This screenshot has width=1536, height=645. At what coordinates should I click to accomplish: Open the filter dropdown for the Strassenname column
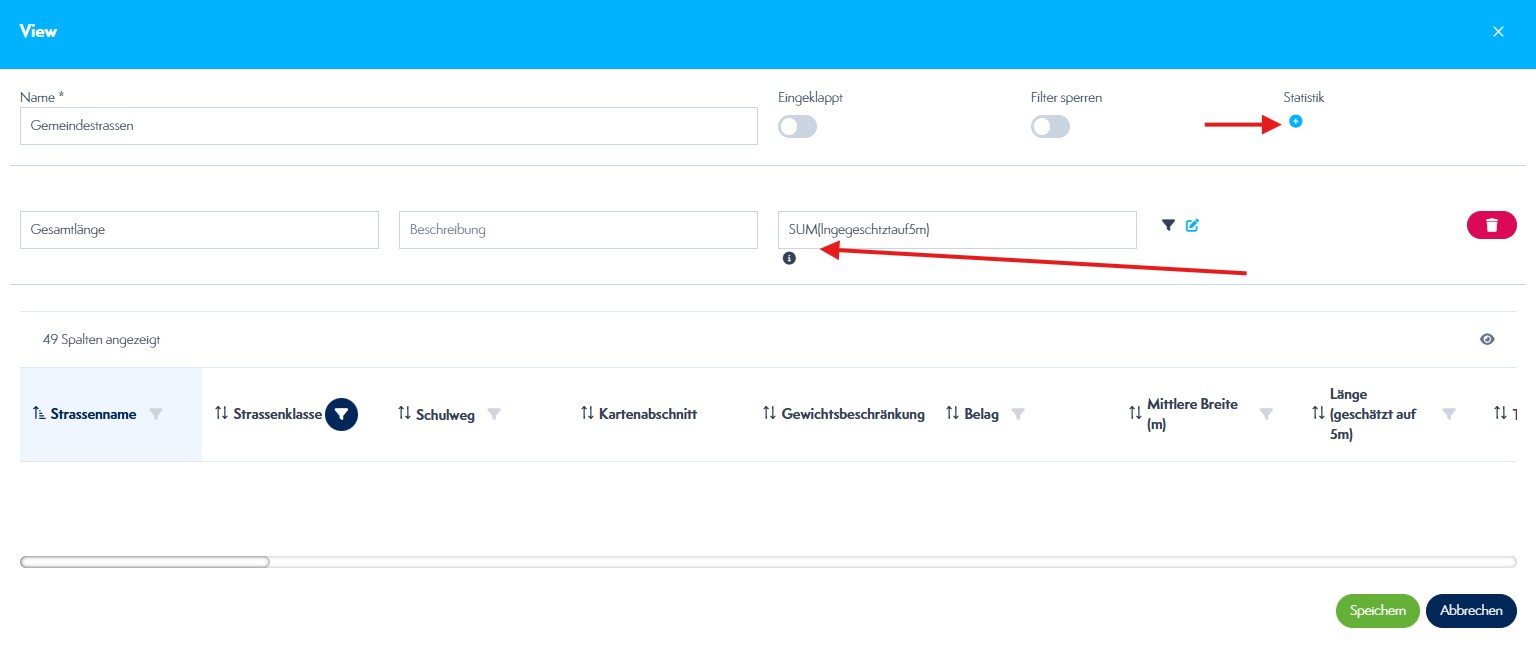coord(155,414)
